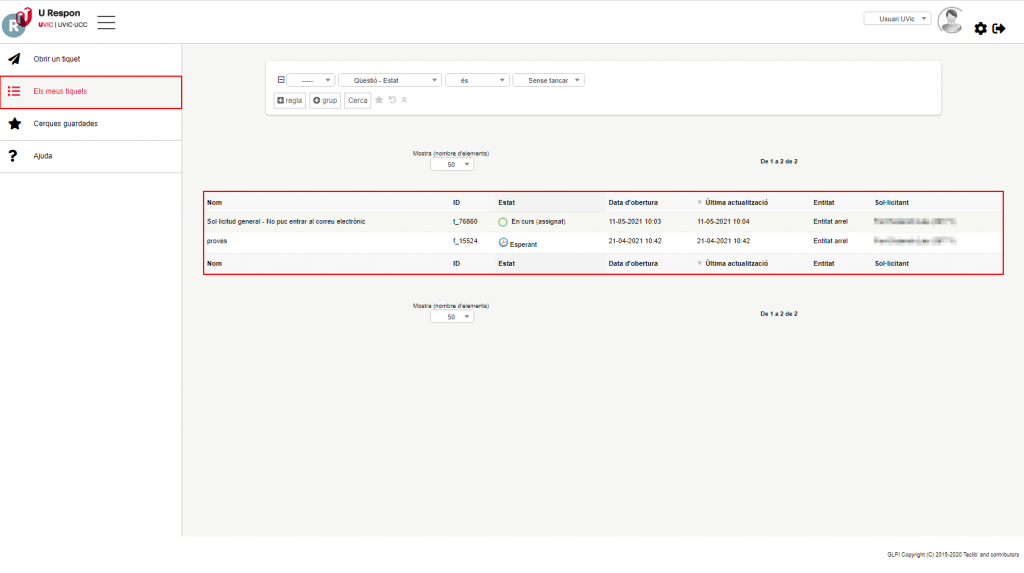Collapse search panel with double chevron icon
This screenshot has width=1024, height=573.
click(404, 100)
